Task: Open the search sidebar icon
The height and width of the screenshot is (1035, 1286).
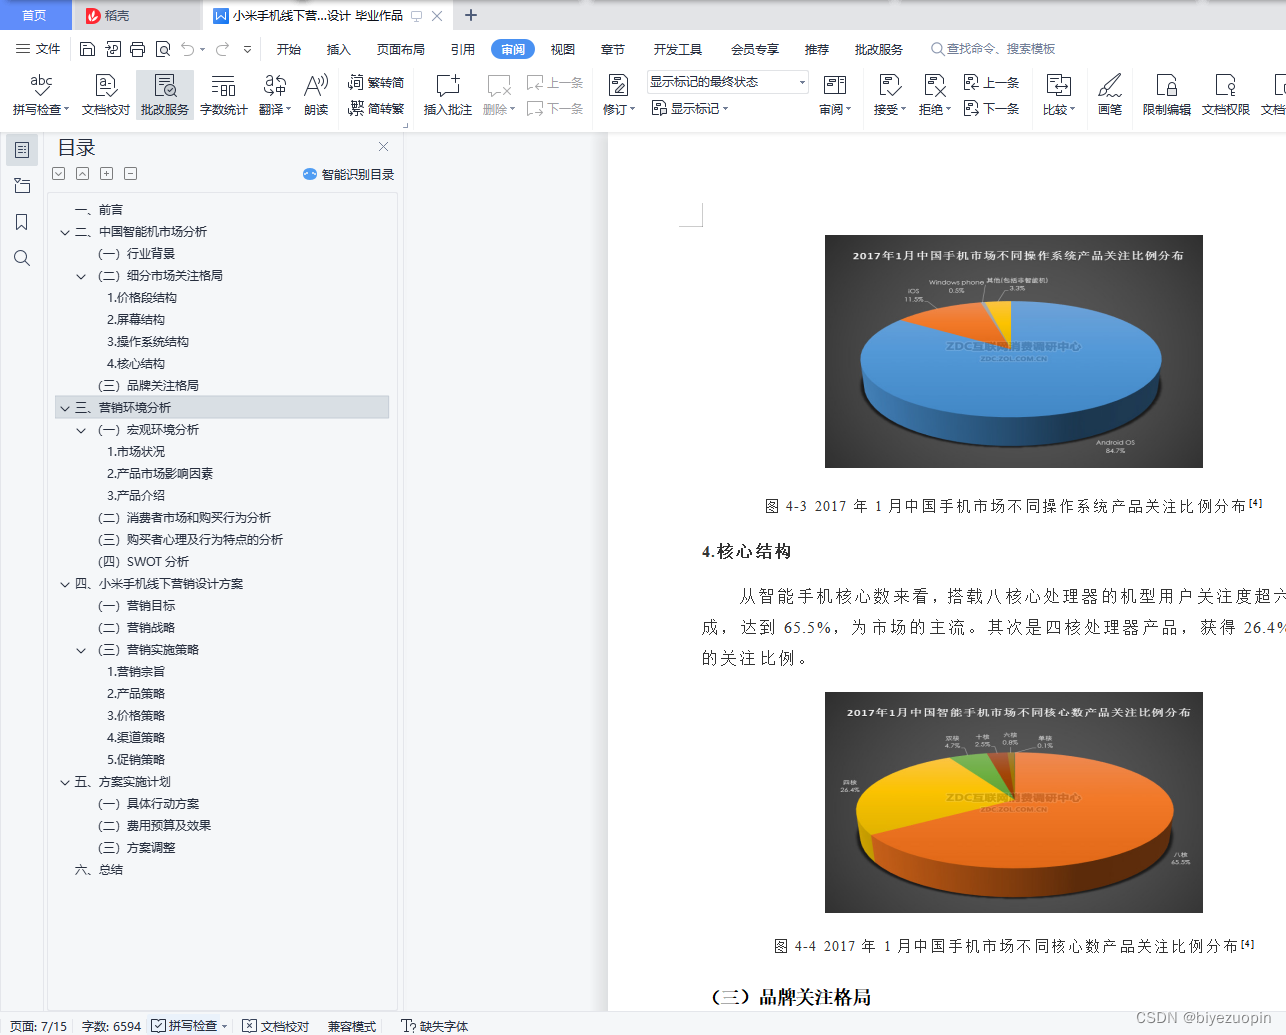Action: 22,258
